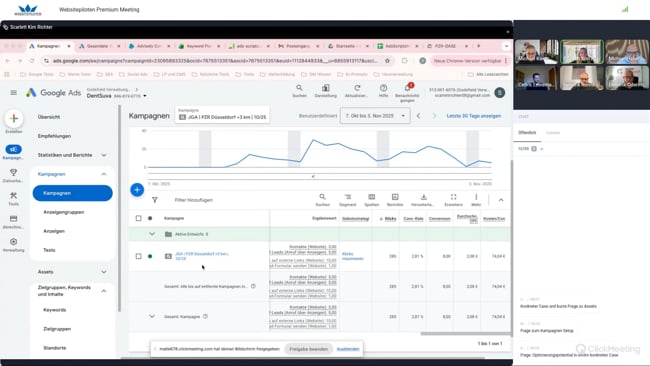The width and height of the screenshot is (650, 366).
Task: Click the browser reload button
Action: click(32, 61)
